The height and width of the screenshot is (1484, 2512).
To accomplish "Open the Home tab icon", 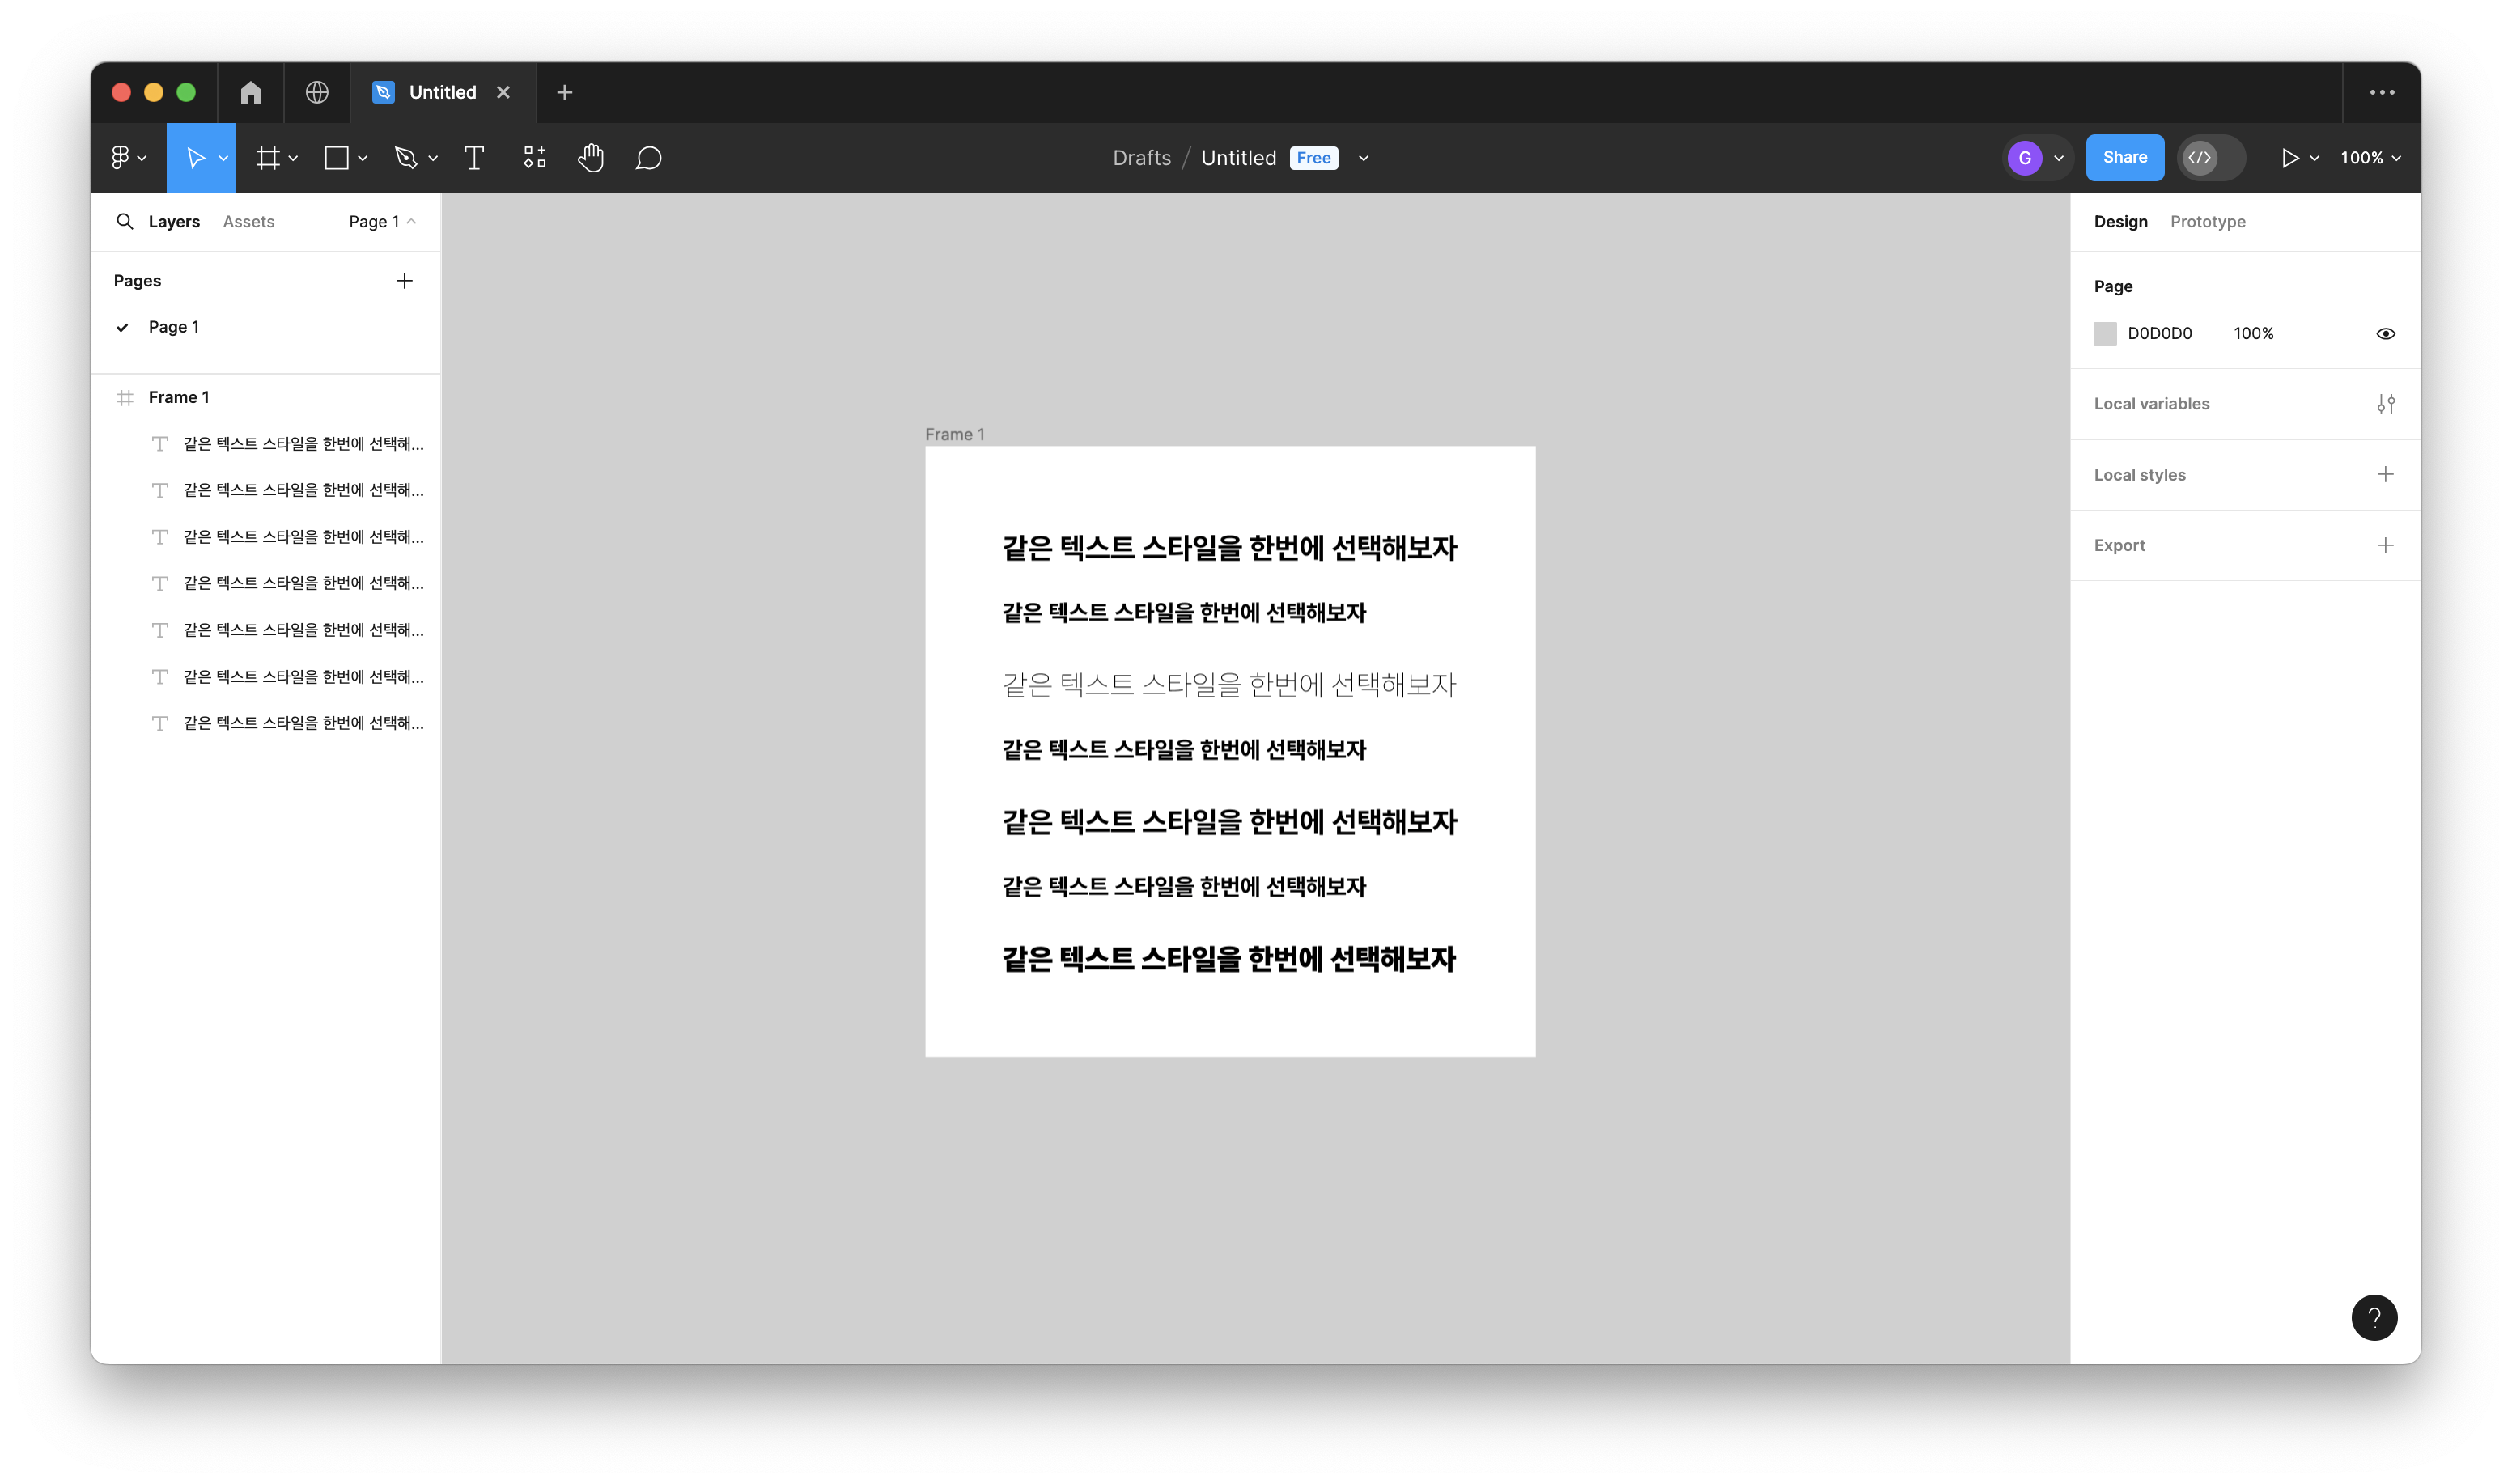I will (x=250, y=92).
